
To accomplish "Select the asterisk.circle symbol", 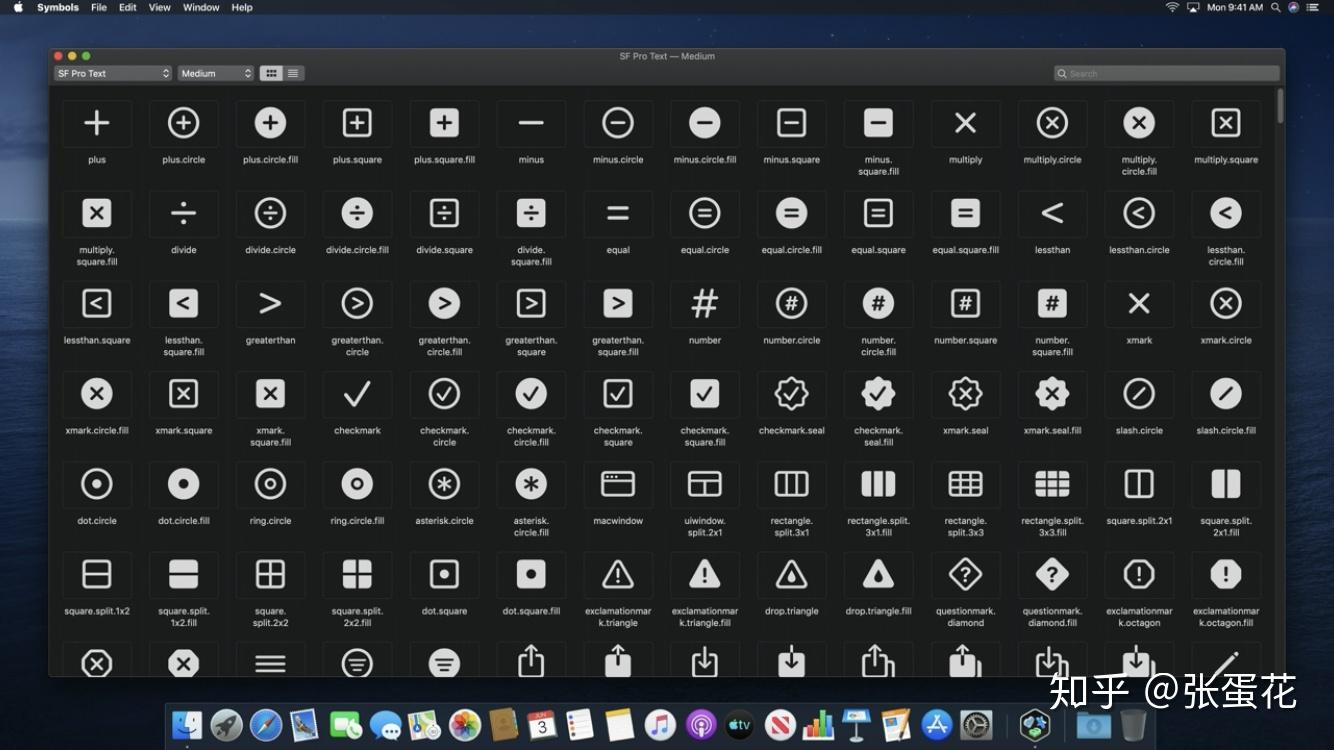I will [444, 484].
